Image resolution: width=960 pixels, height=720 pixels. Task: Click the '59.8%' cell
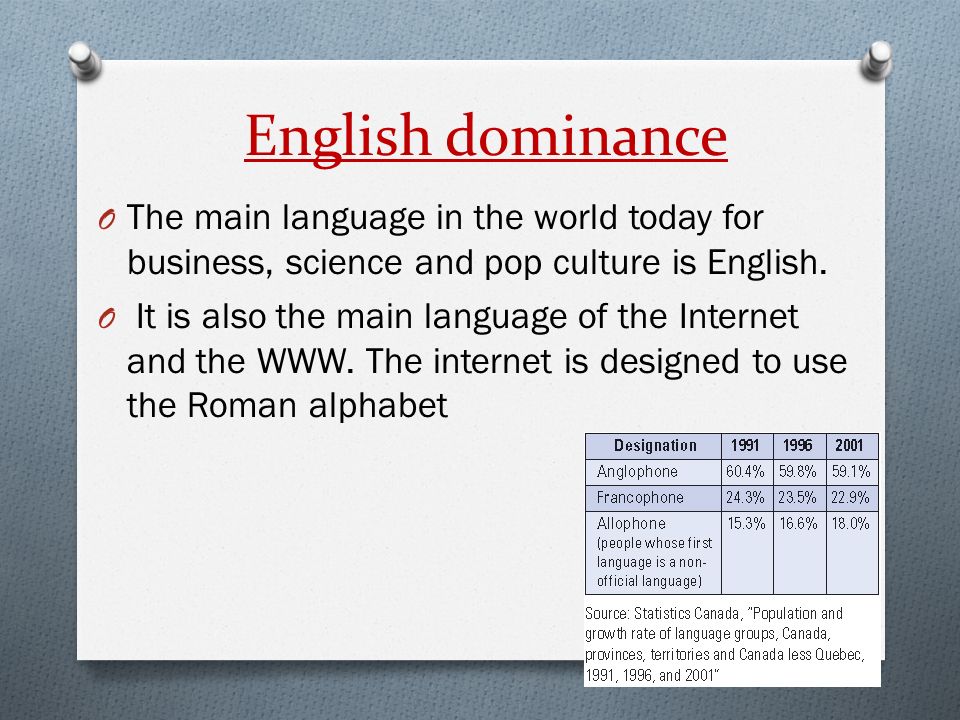point(798,471)
